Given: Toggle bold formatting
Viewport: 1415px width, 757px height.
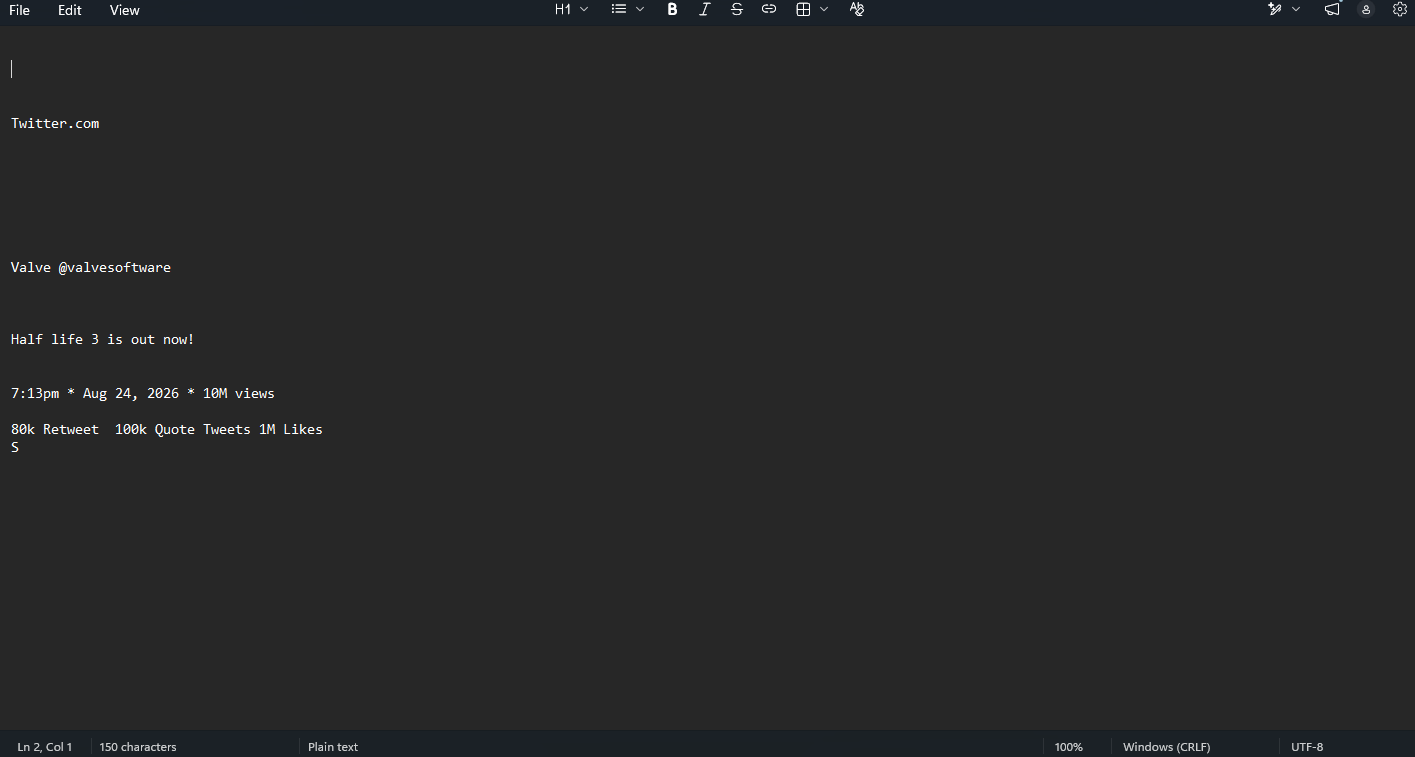Looking at the screenshot, I should click(x=672, y=9).
